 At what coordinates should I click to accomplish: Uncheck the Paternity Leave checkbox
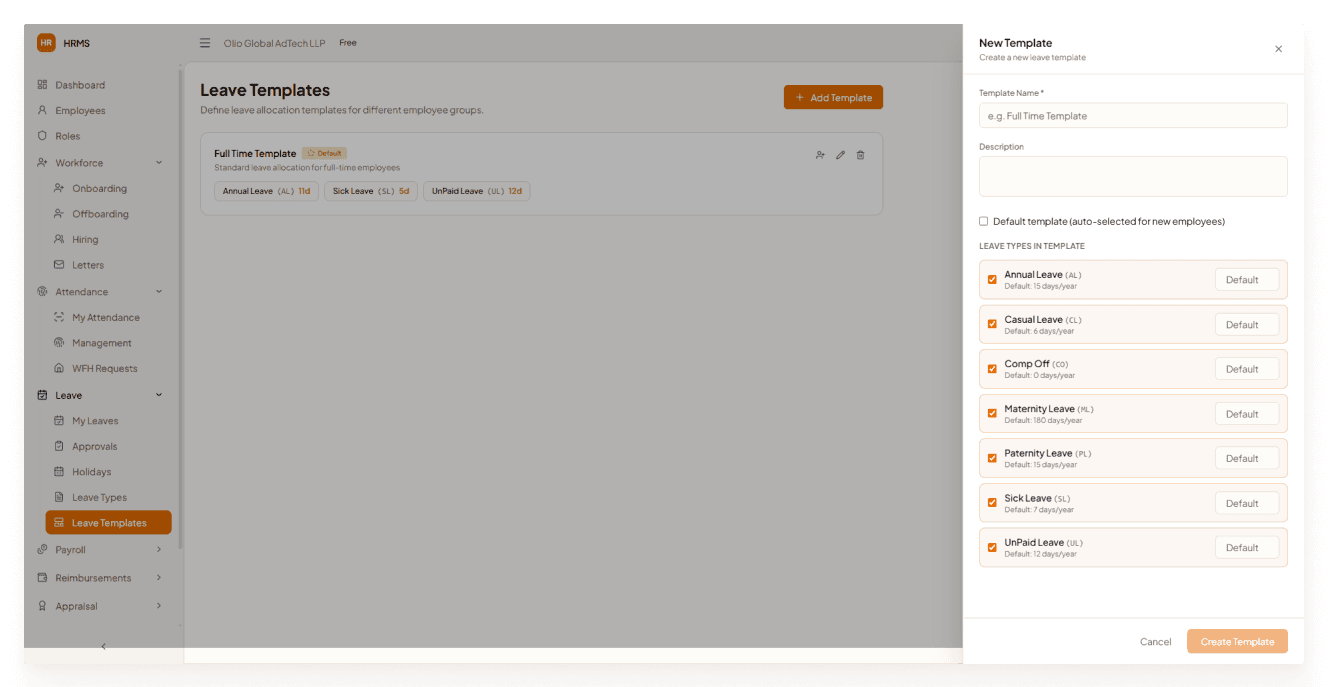click(x=992, y=458)
